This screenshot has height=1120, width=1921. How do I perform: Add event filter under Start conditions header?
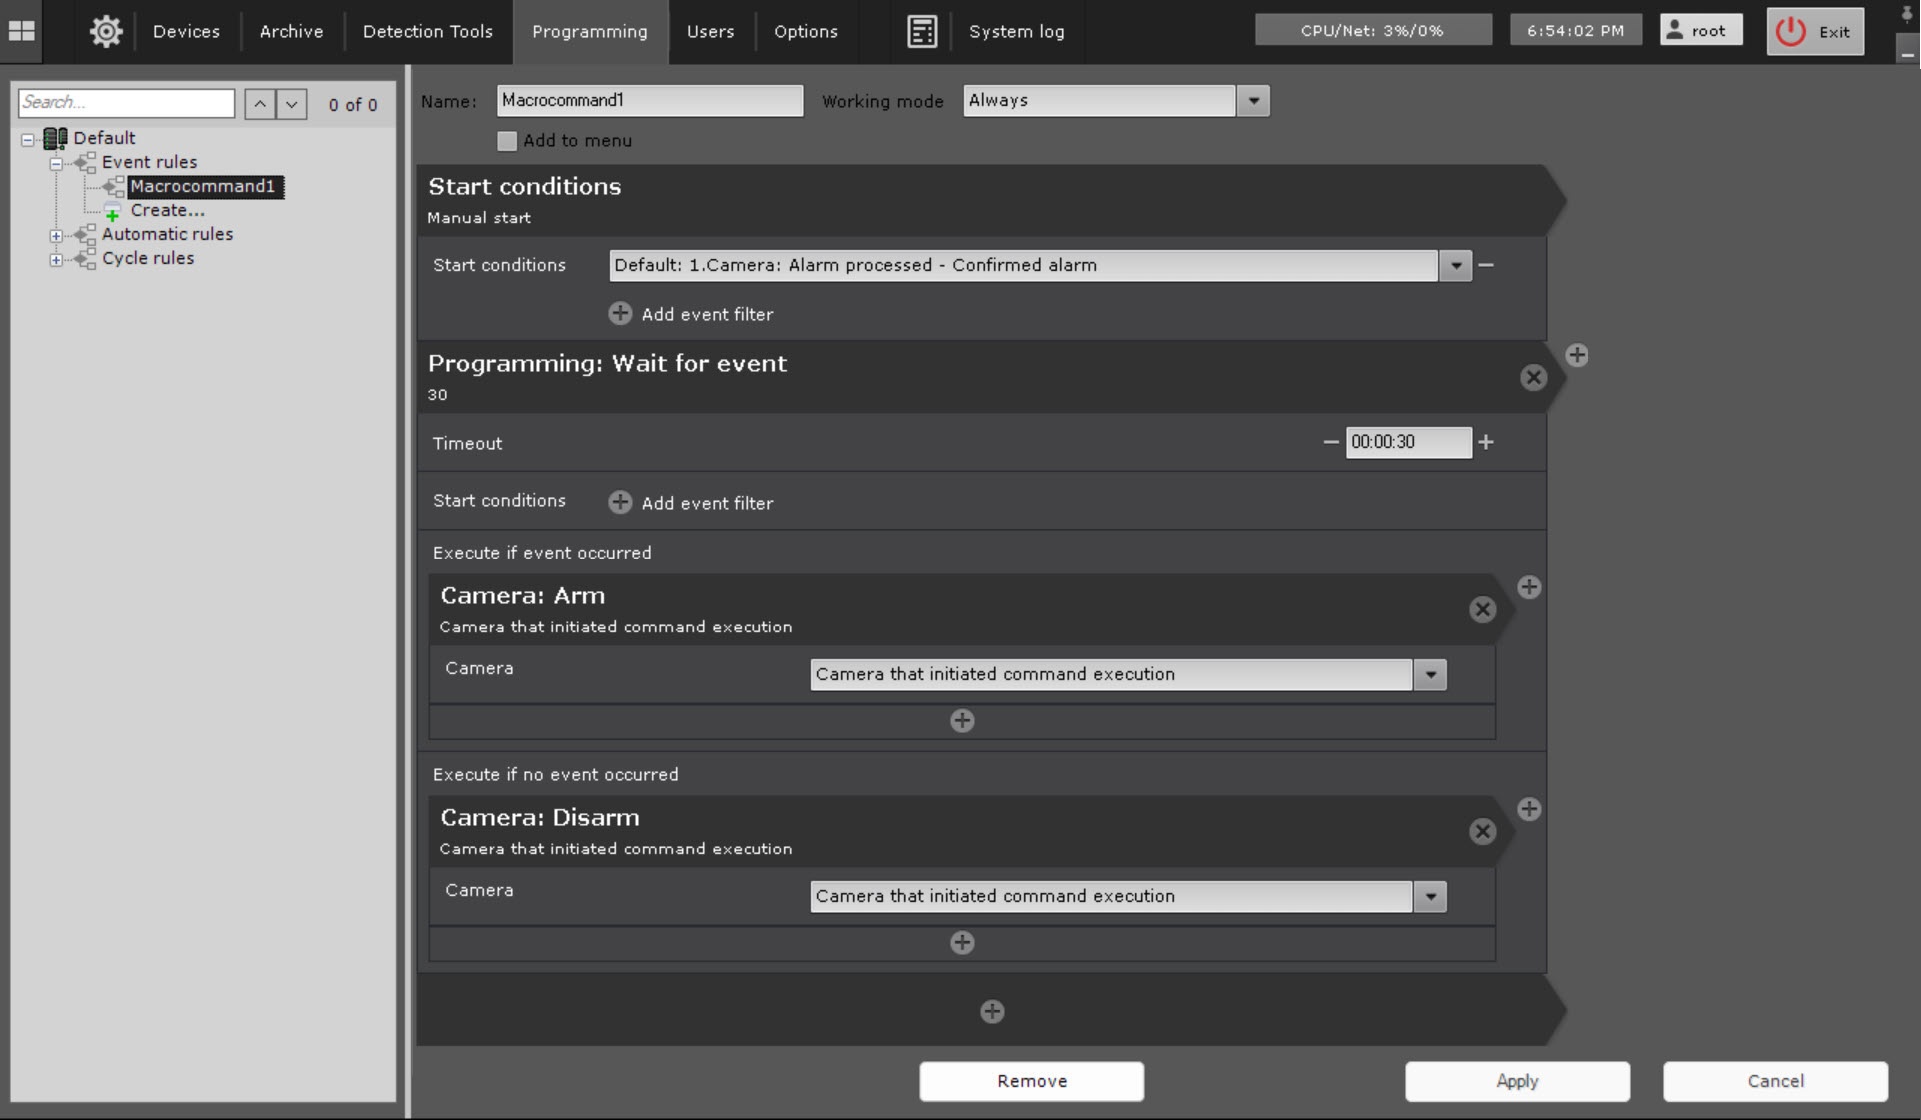[620, 313]
